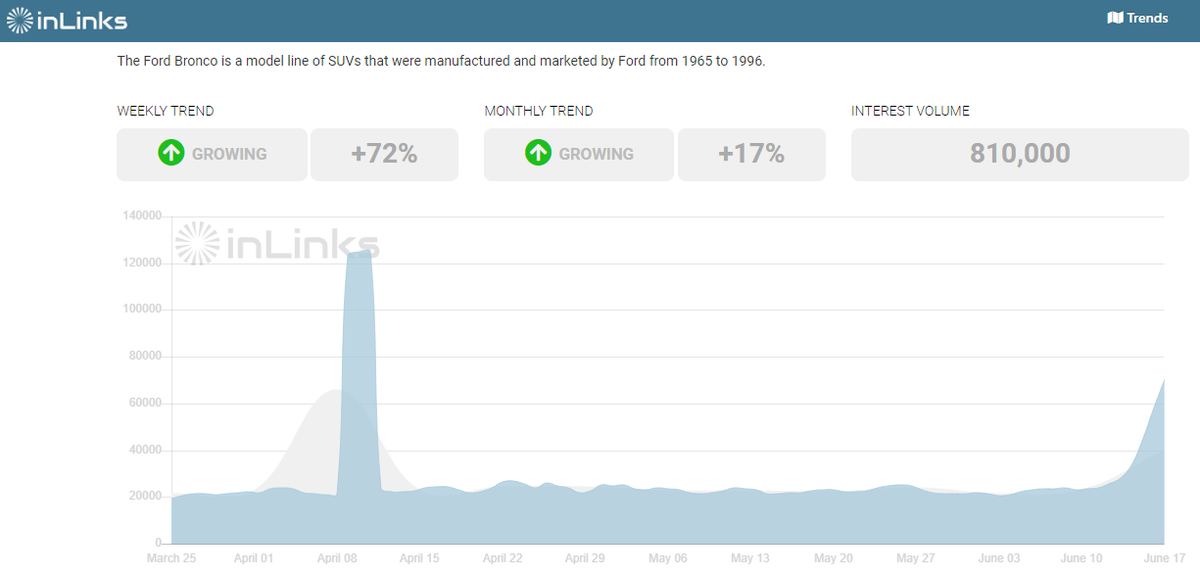Click the 120000 y-axis label

141,263
